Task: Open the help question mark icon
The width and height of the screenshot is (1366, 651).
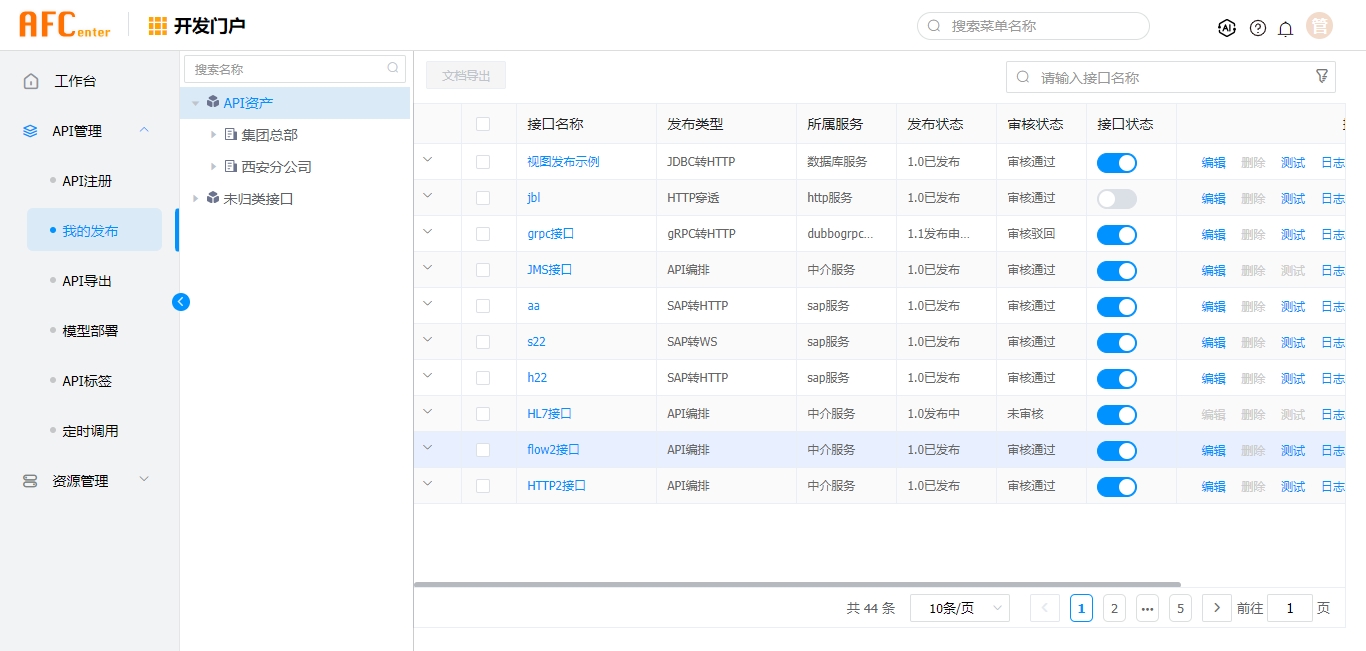Action: click(x=1258, y=28)
